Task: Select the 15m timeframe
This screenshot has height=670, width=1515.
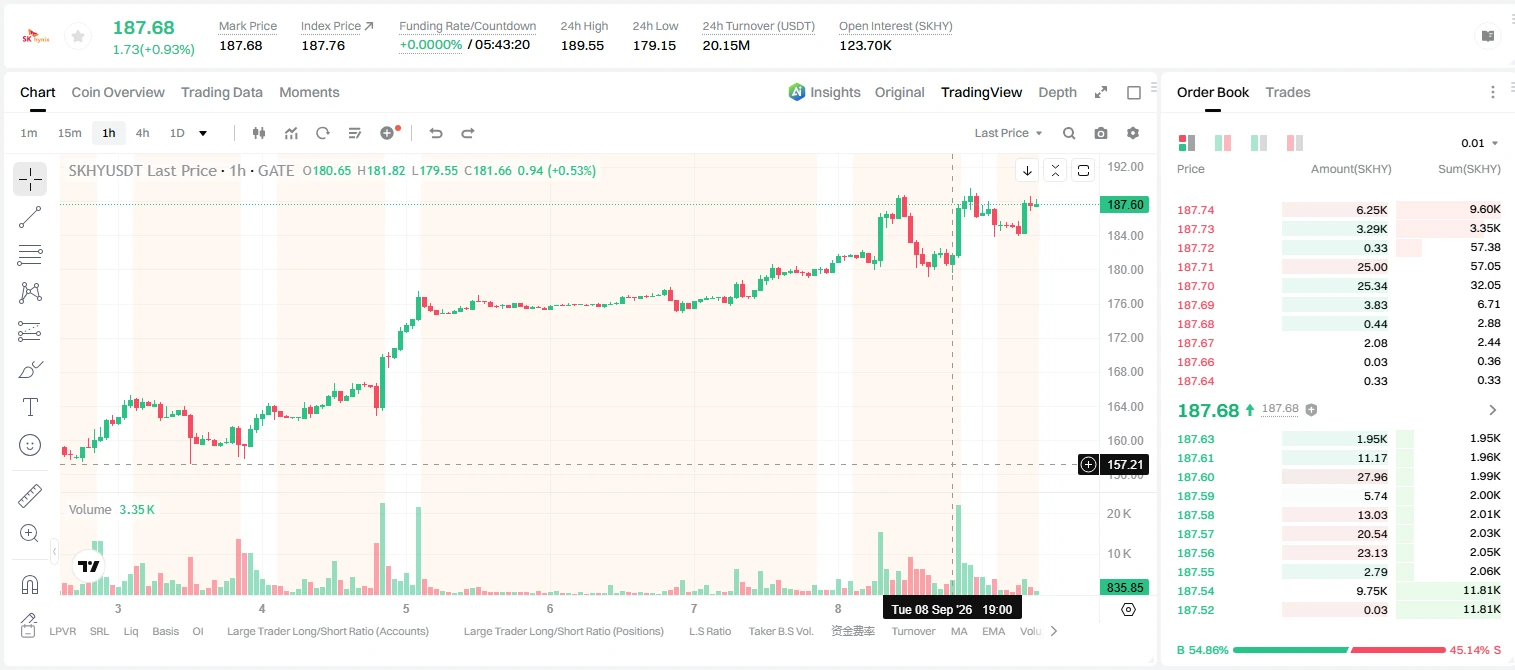Action: pyautogui.click(x=69, y=133)
